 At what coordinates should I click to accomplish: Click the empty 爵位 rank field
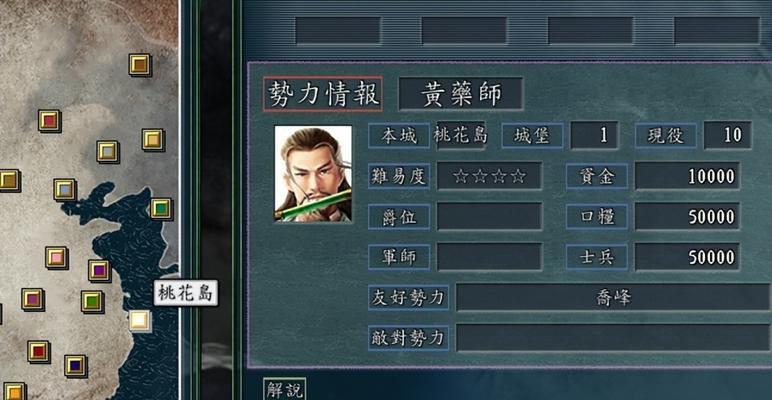[x=489, y=216]
